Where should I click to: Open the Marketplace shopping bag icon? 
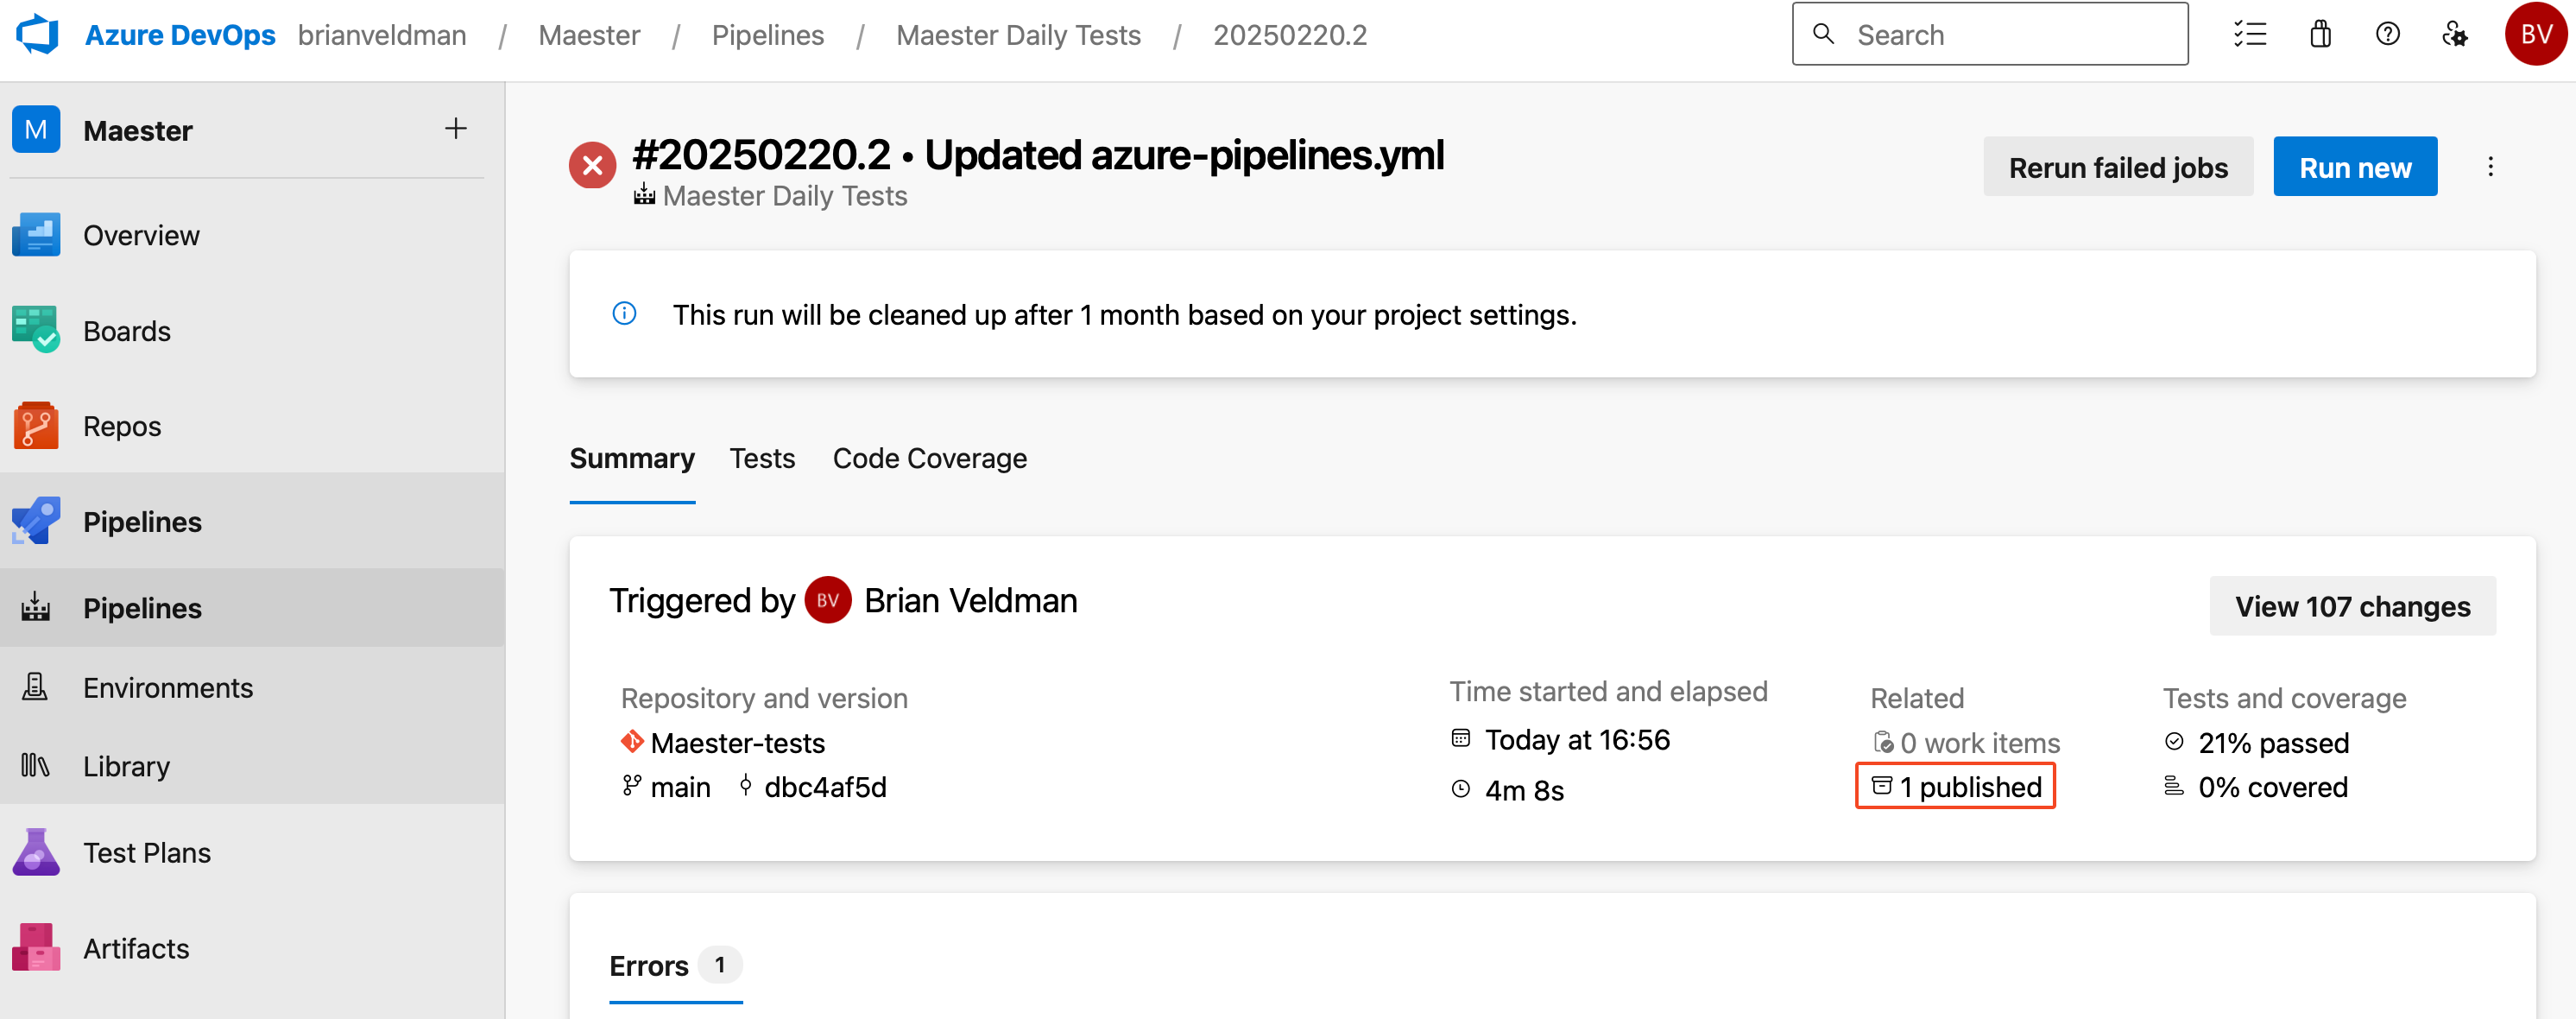(x=2320, y=33)
